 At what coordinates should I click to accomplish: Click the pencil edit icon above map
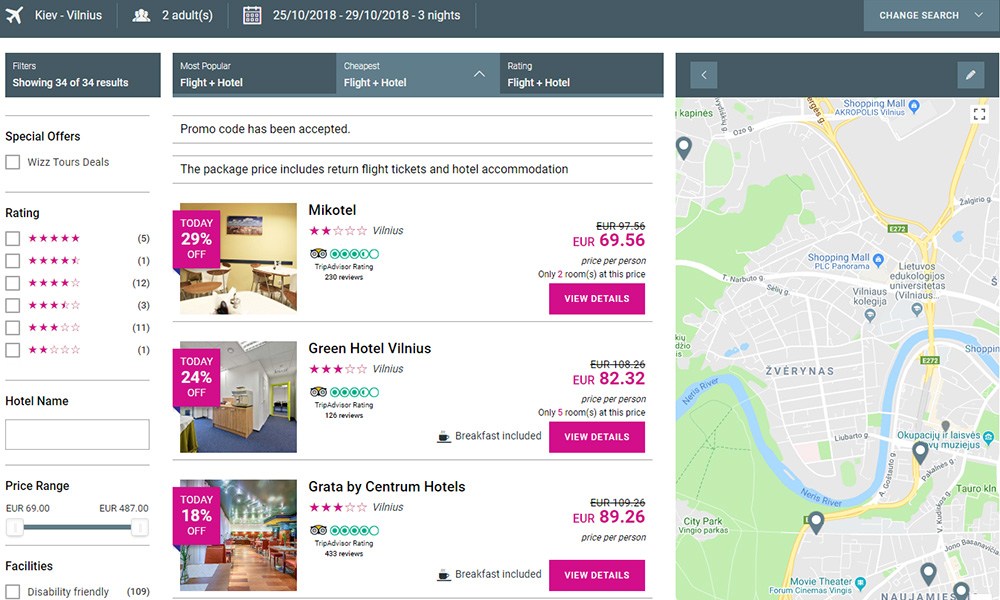(970, 75)
